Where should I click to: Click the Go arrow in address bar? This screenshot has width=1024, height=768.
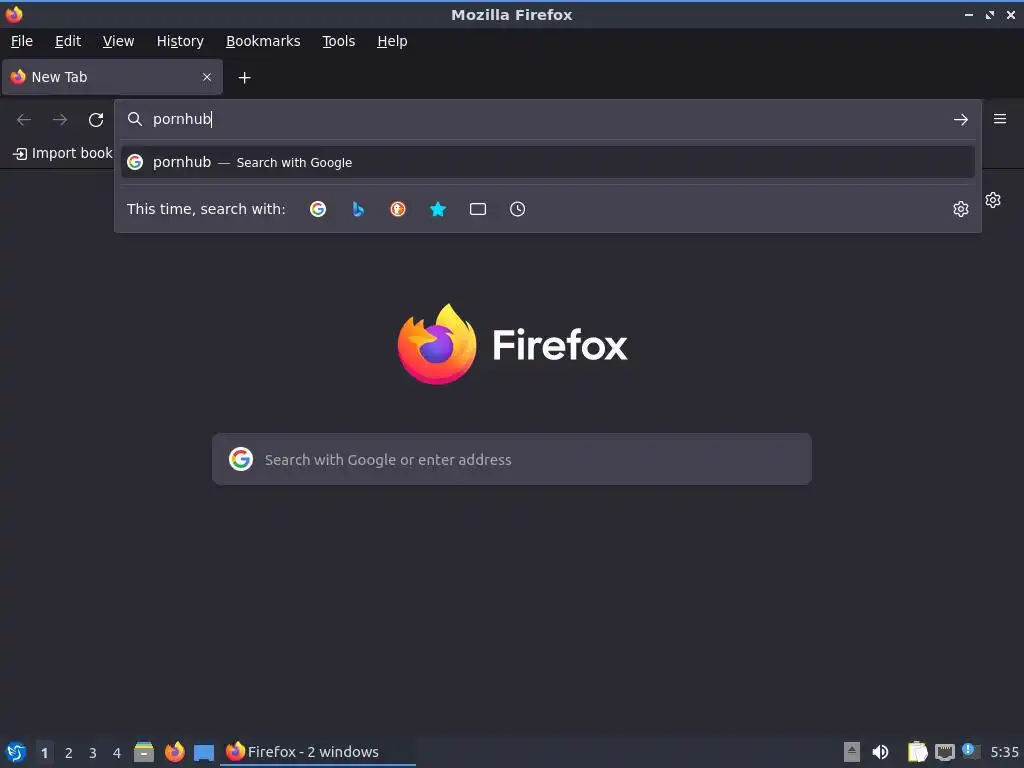click(960, 120)
